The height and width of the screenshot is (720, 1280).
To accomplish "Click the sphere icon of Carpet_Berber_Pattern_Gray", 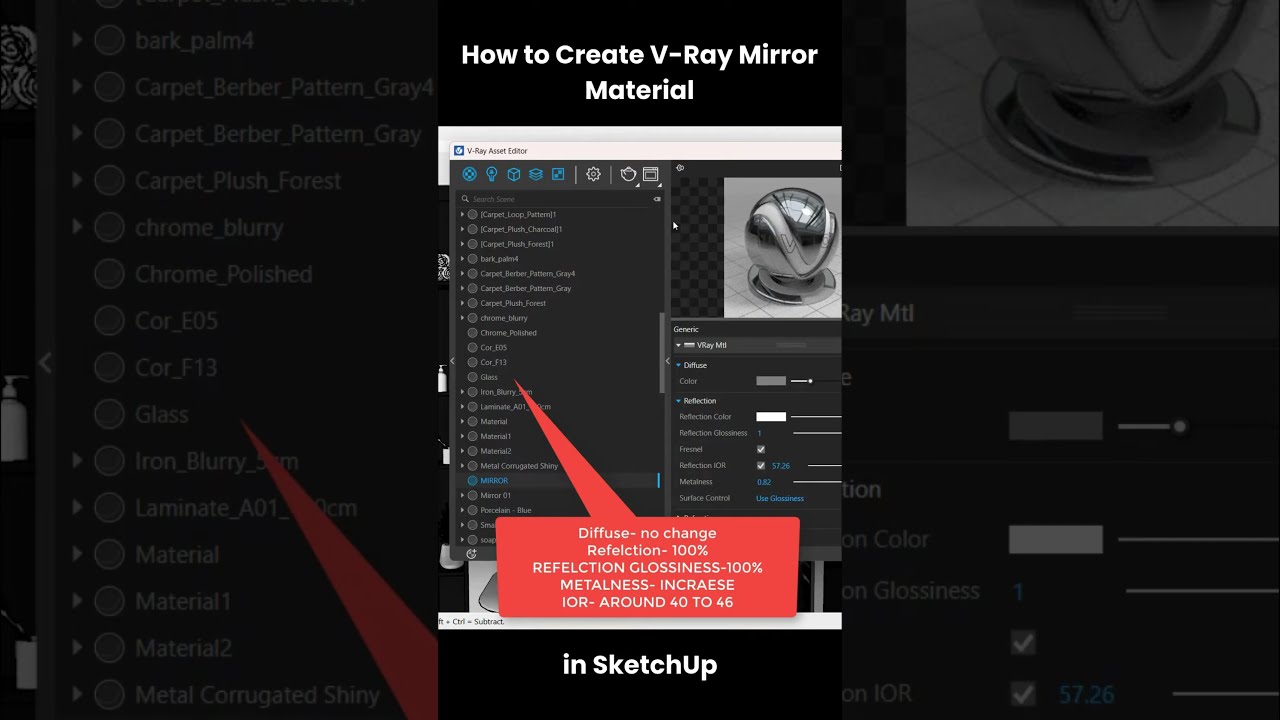I will pyautogui.click(x=473, y=288).
